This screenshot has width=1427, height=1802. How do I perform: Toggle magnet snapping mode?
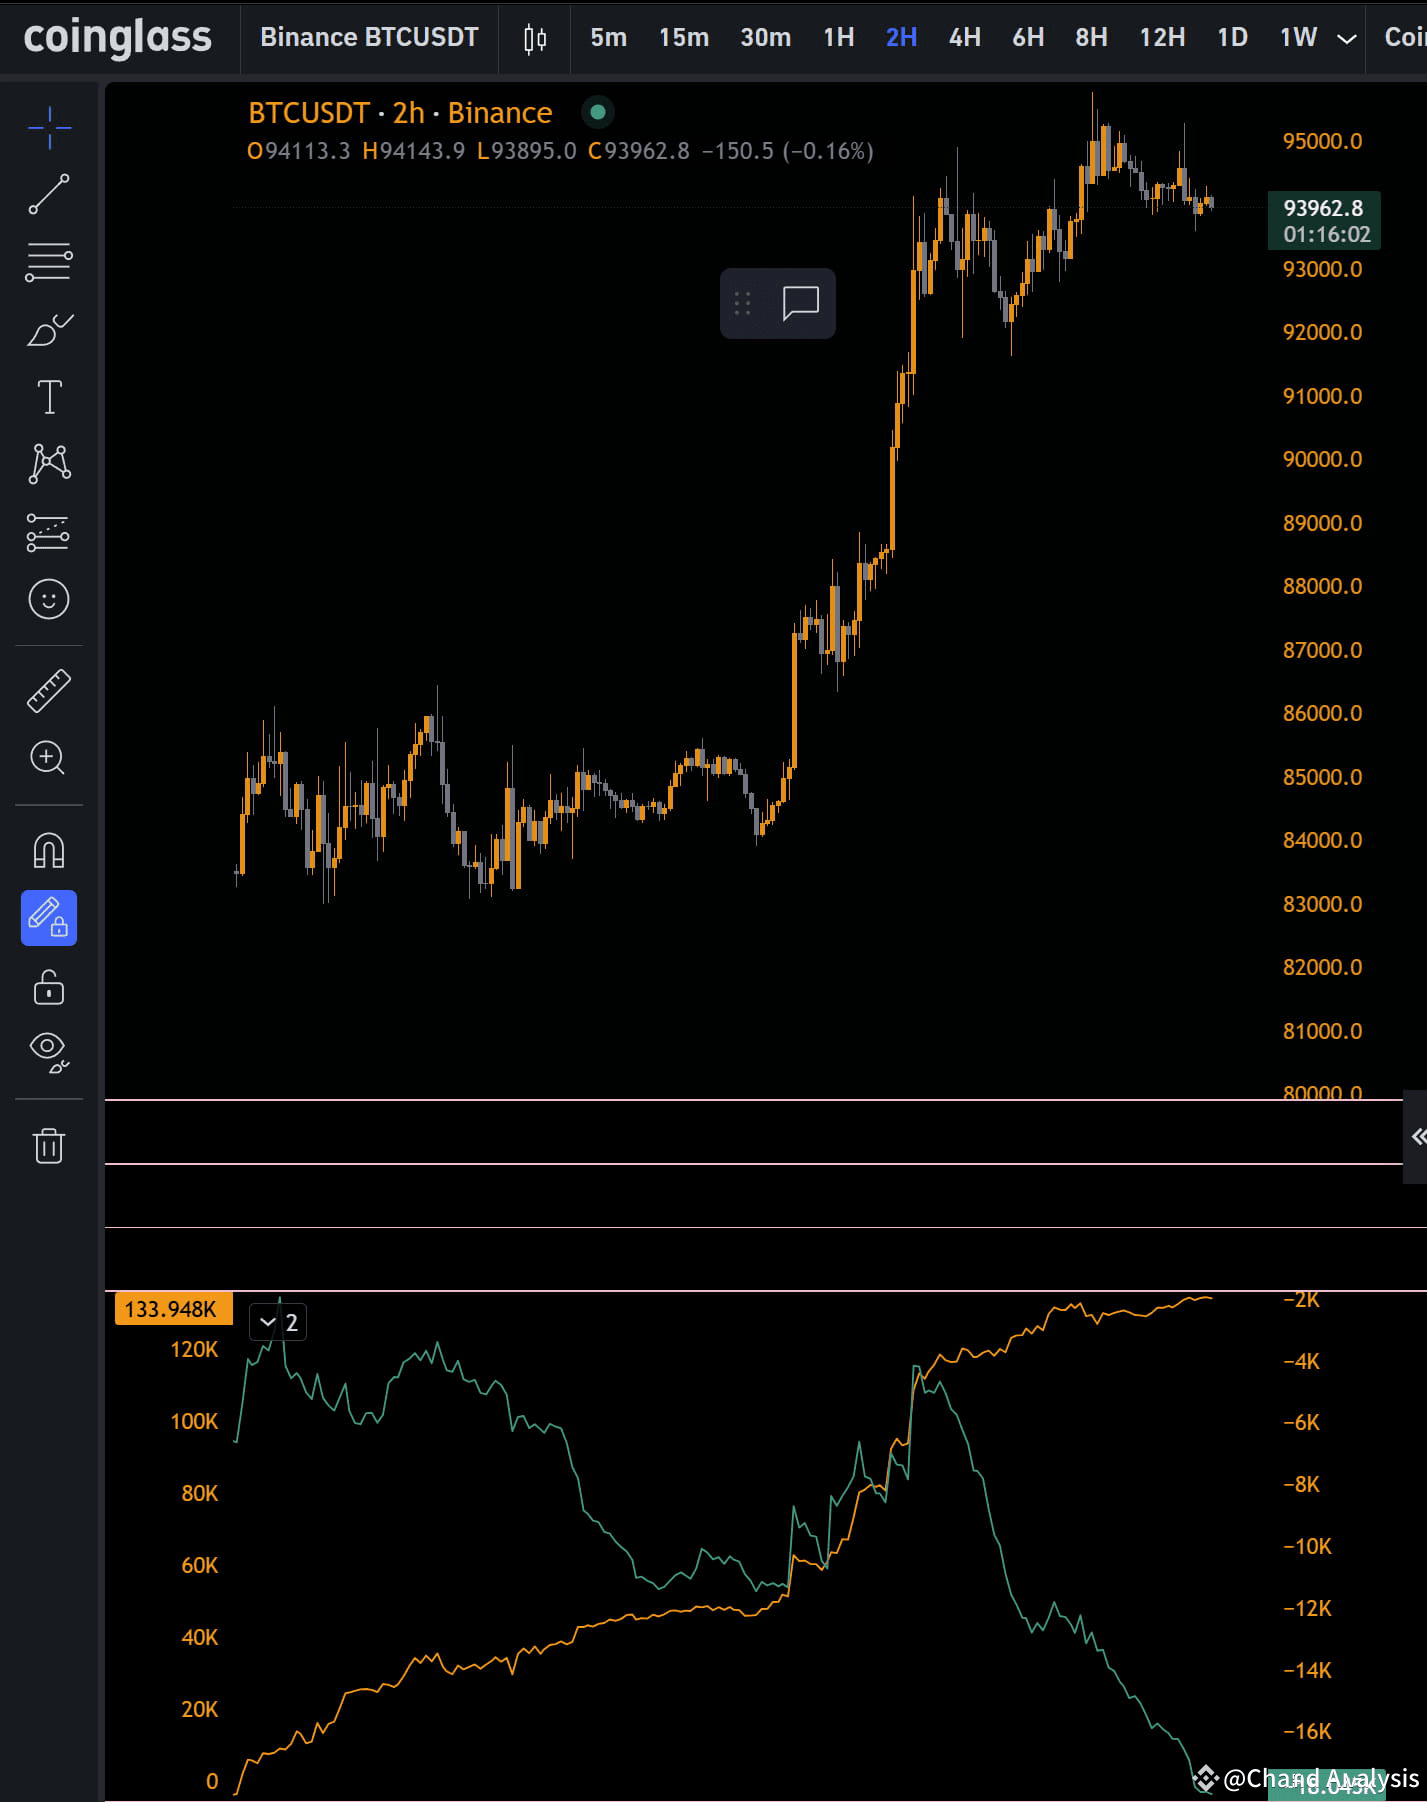pyautogui.click(x=49, y=851)
